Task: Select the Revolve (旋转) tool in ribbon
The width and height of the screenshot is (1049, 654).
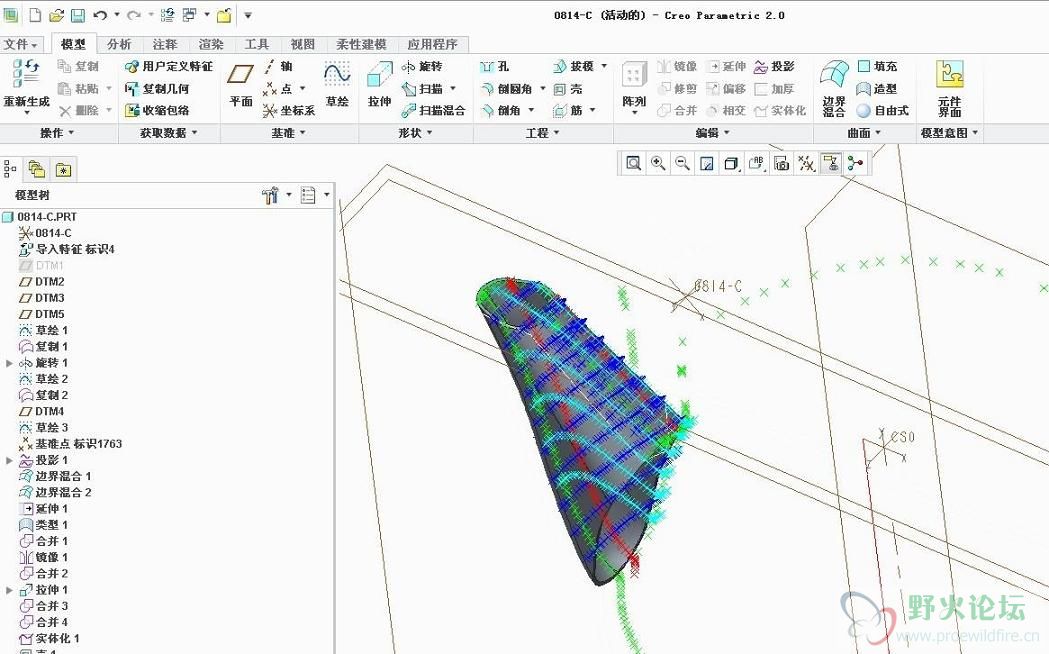Action: [x=422, y=66]
